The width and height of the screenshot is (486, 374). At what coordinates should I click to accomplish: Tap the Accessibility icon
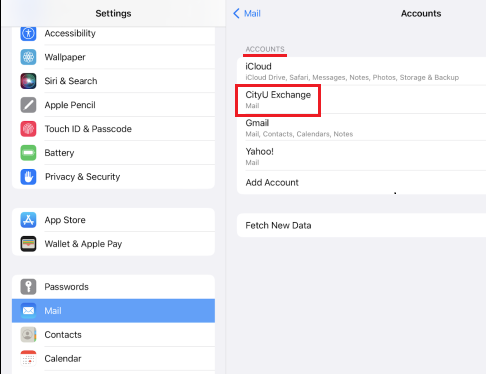28,33
